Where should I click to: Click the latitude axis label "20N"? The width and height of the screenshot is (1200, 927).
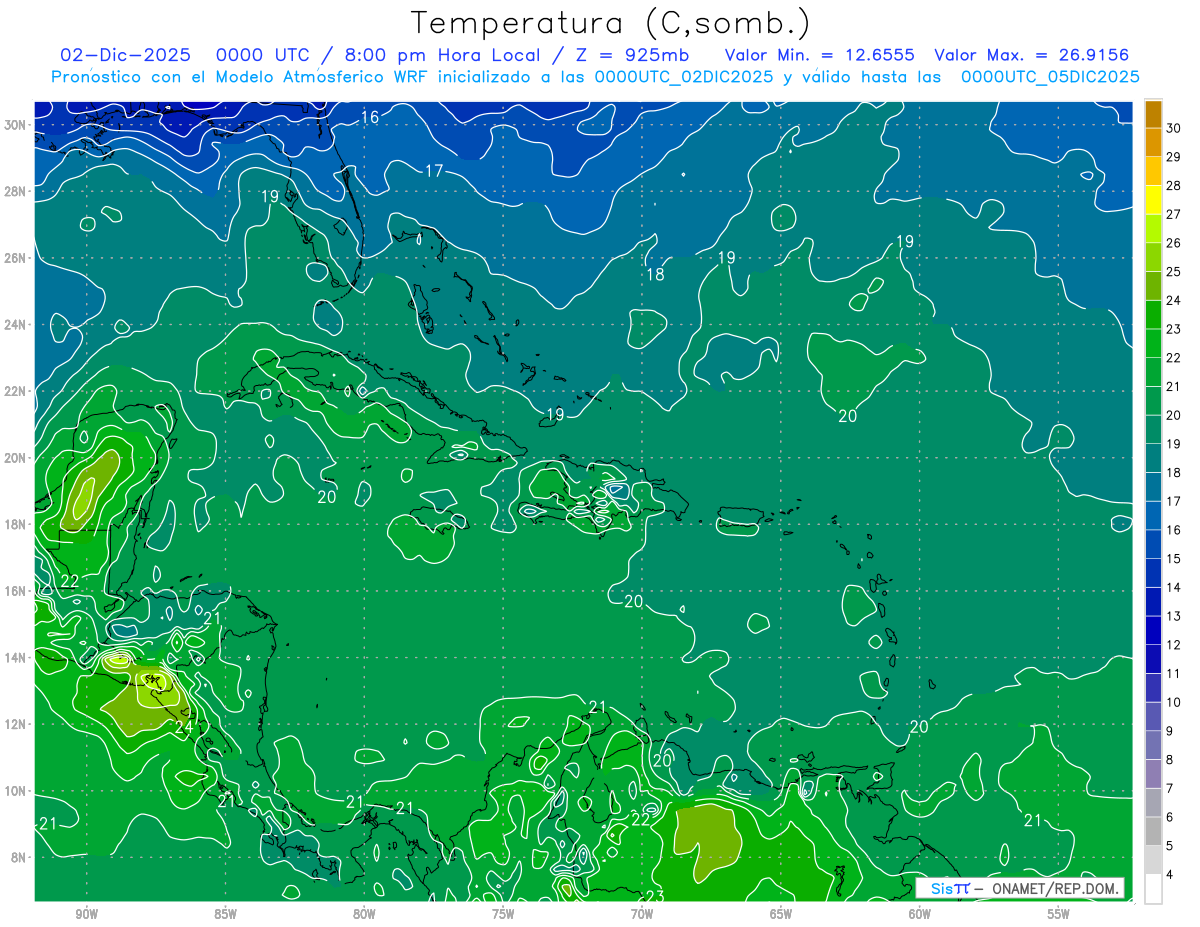[15, 458]
